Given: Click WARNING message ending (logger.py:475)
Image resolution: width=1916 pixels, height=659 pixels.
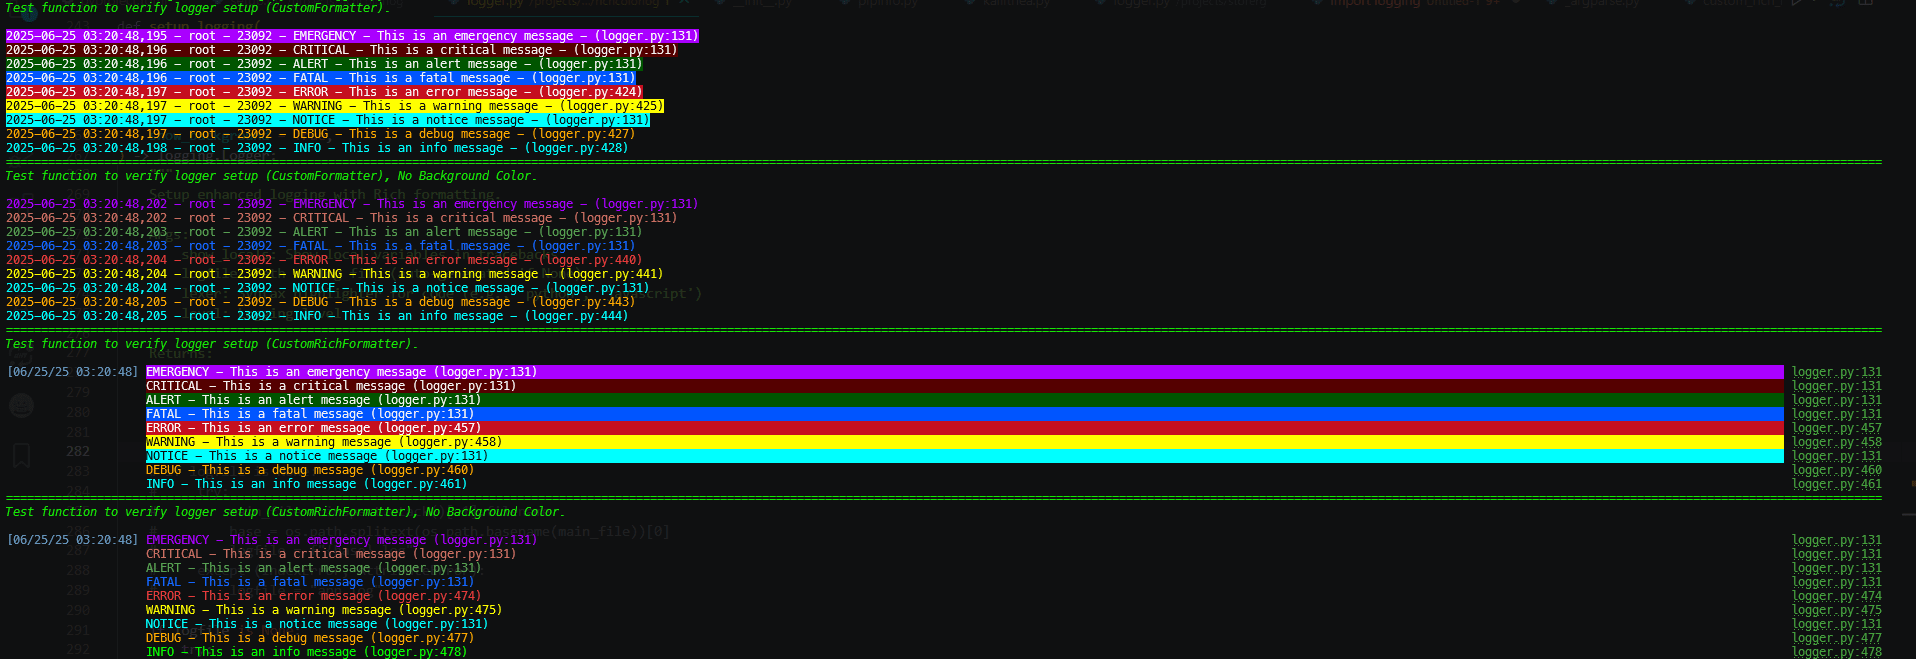Looking at the screenshot, I should (x=324, y=610).
